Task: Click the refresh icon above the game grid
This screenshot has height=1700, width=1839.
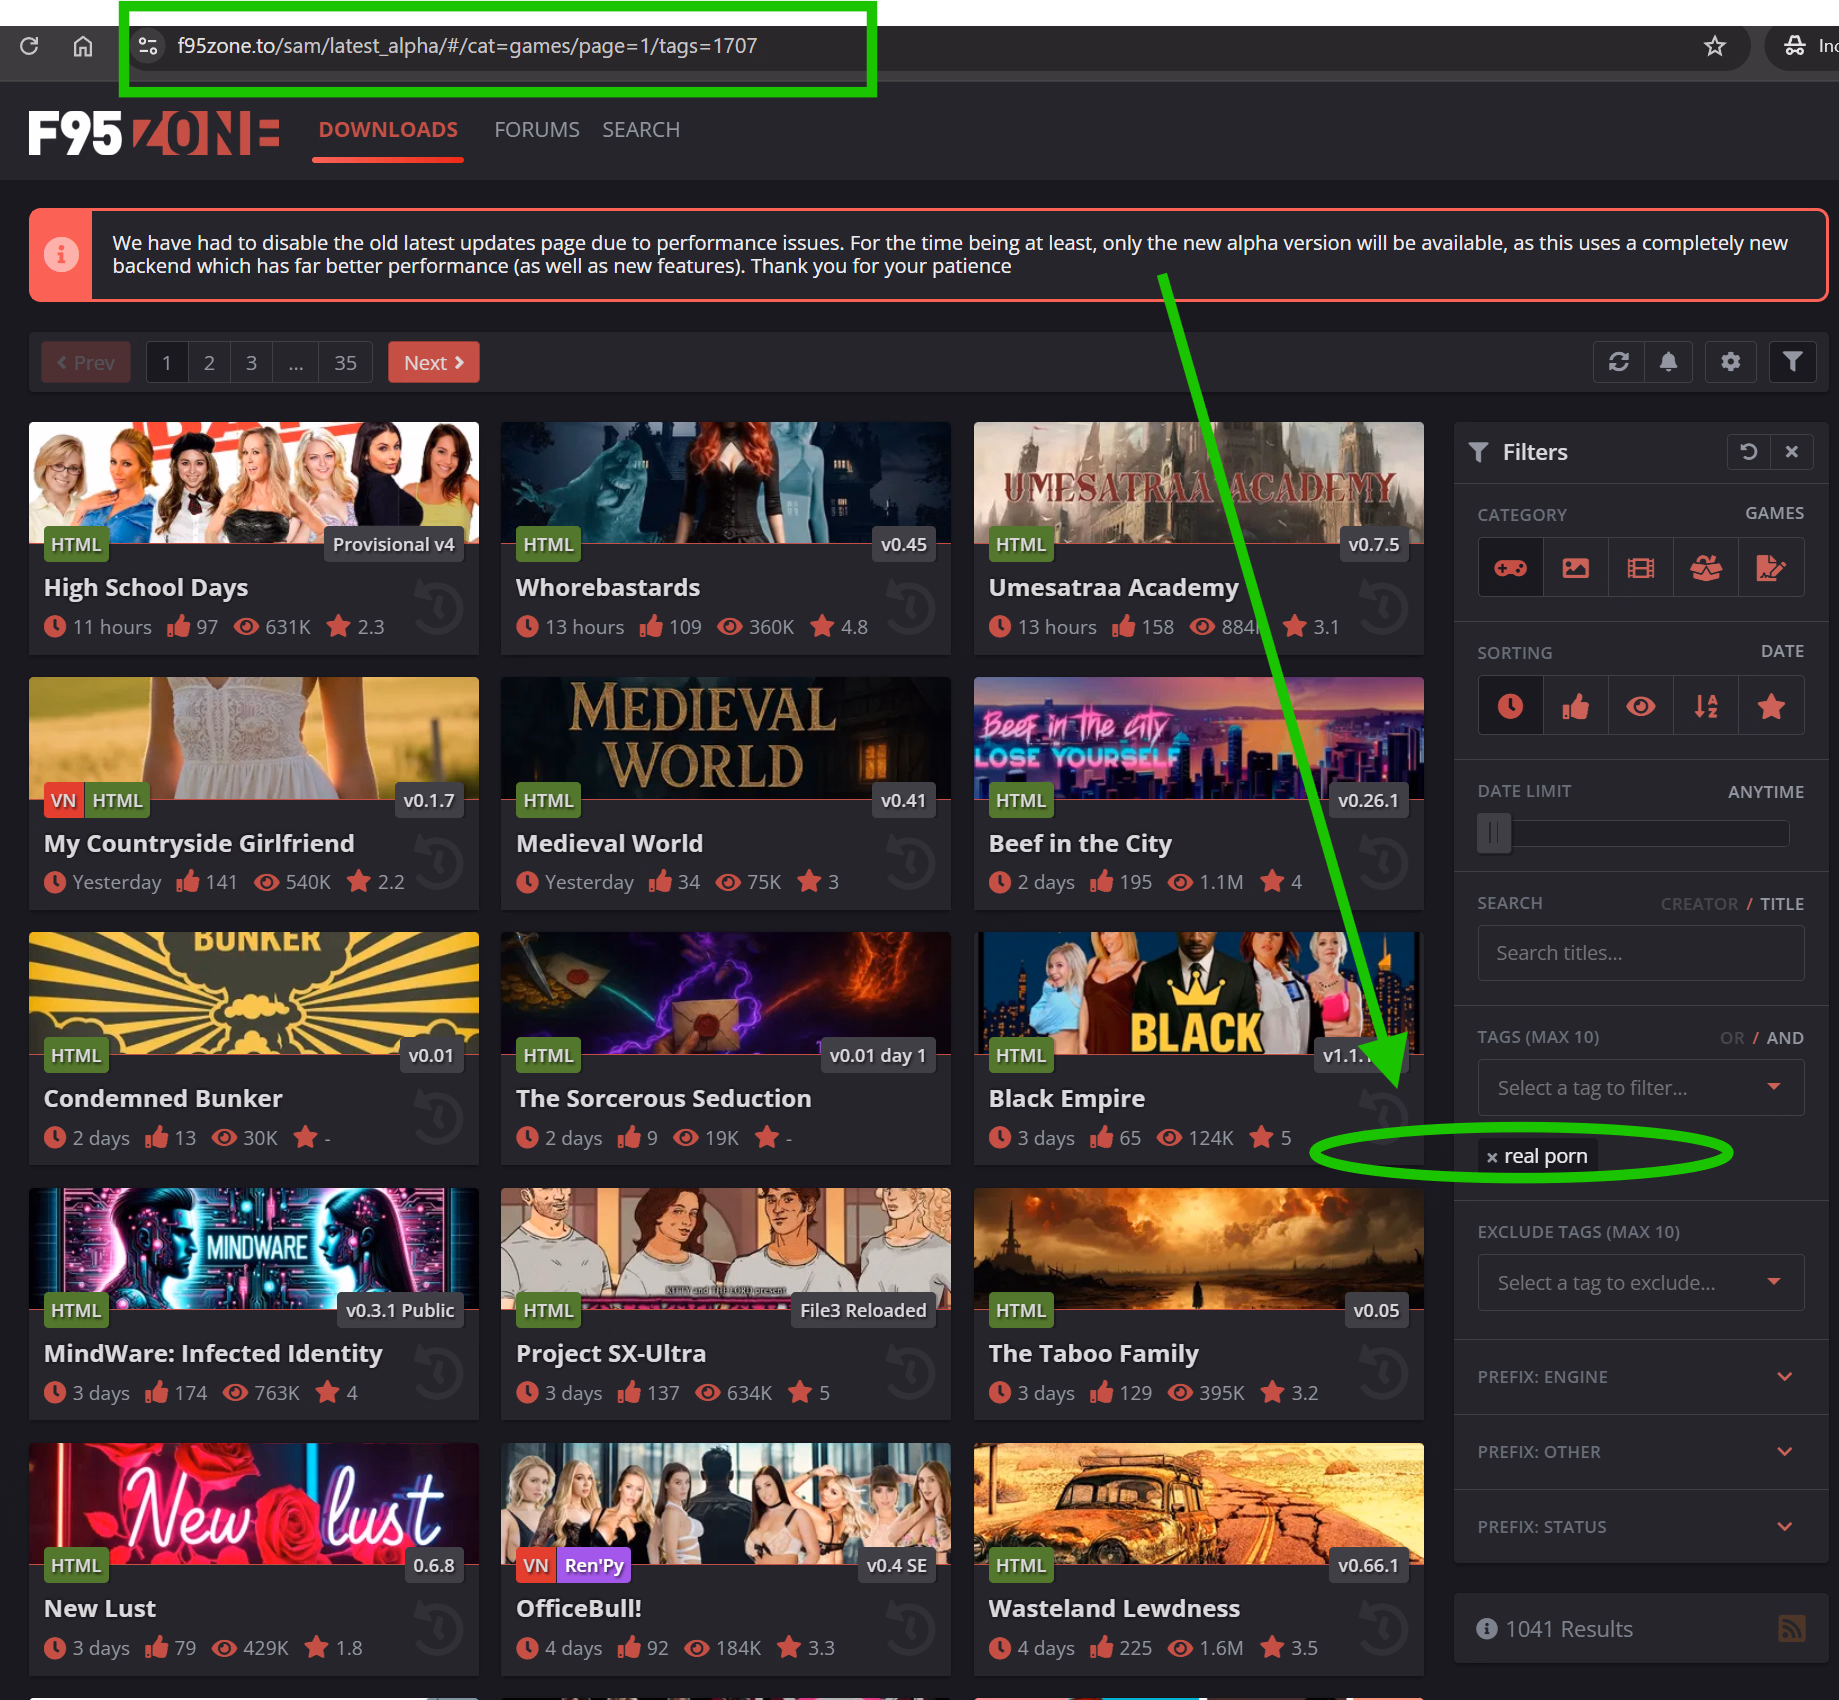Action: click(1618, 362)
